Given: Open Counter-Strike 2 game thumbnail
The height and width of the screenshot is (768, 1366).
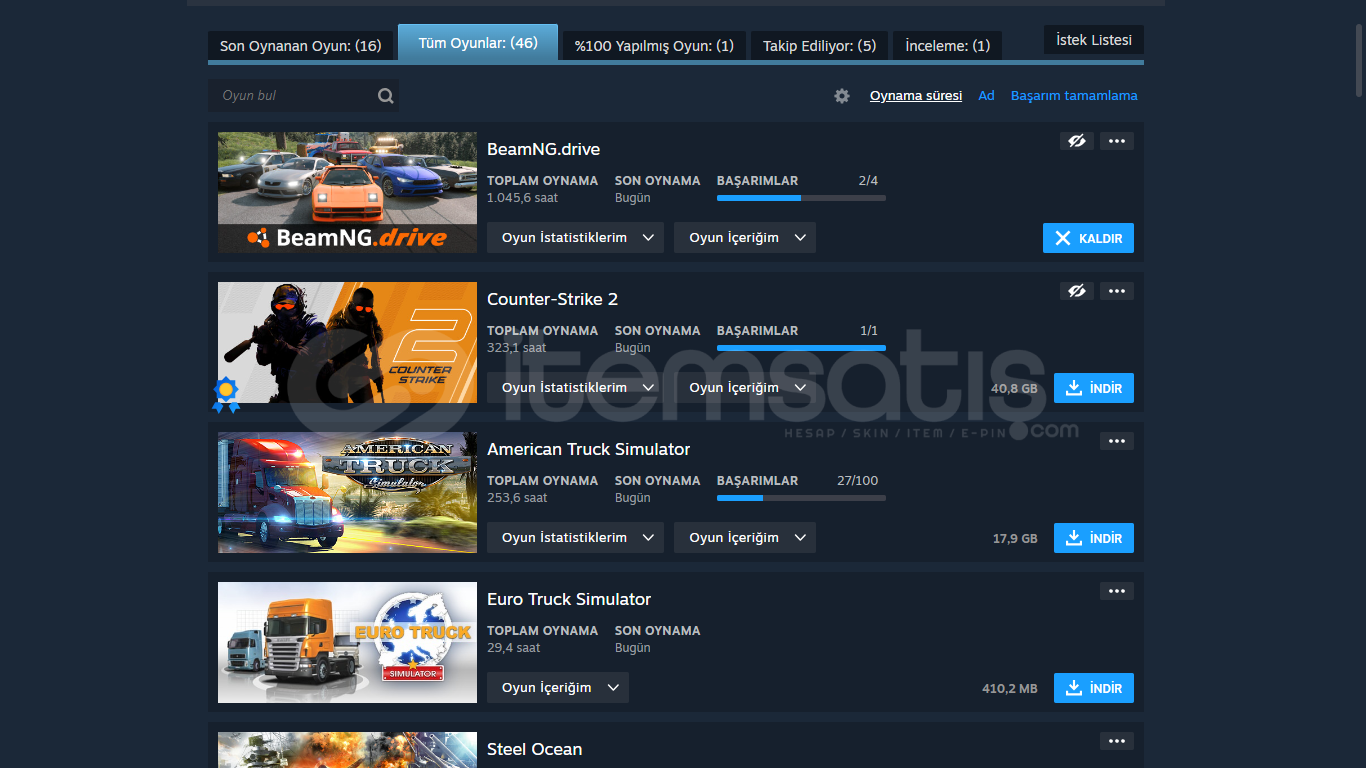Looking at the screenshot, I should (347, 342).
